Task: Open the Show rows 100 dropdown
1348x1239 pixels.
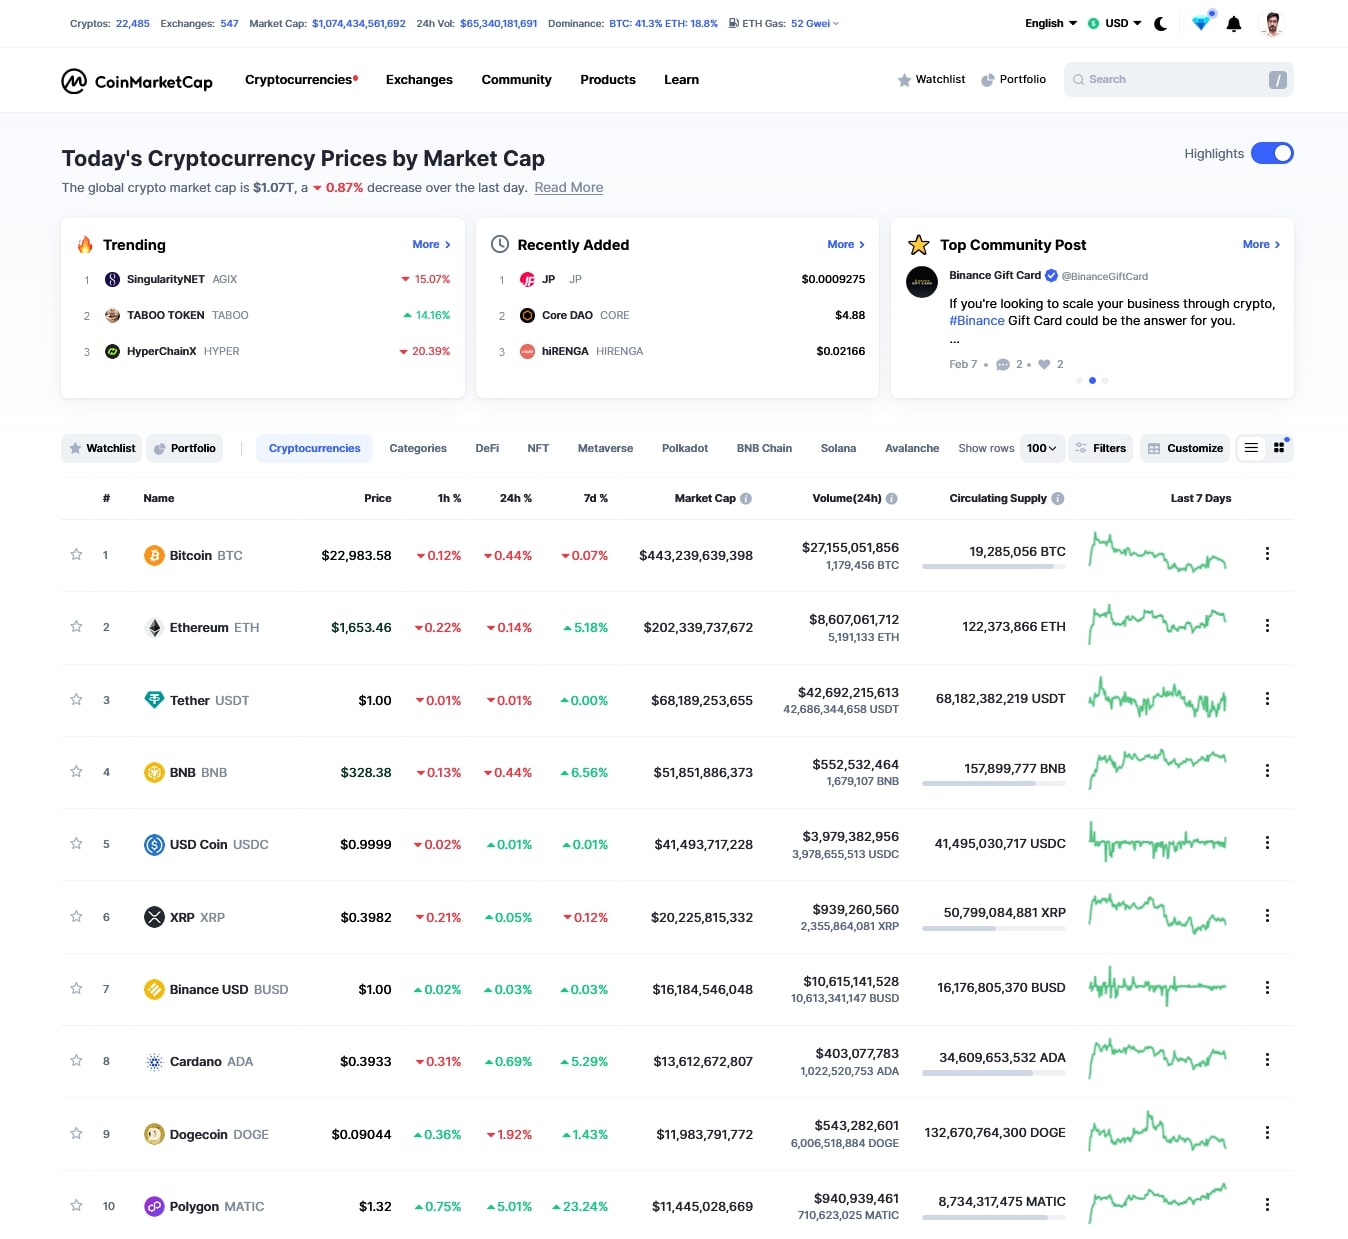Action: [x=1041, y=448]
